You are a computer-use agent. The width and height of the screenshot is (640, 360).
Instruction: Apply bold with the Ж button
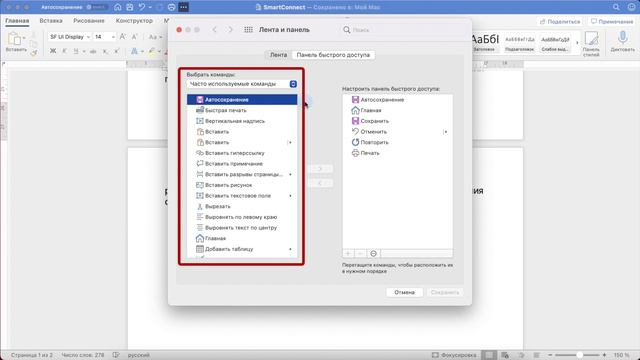53,51
